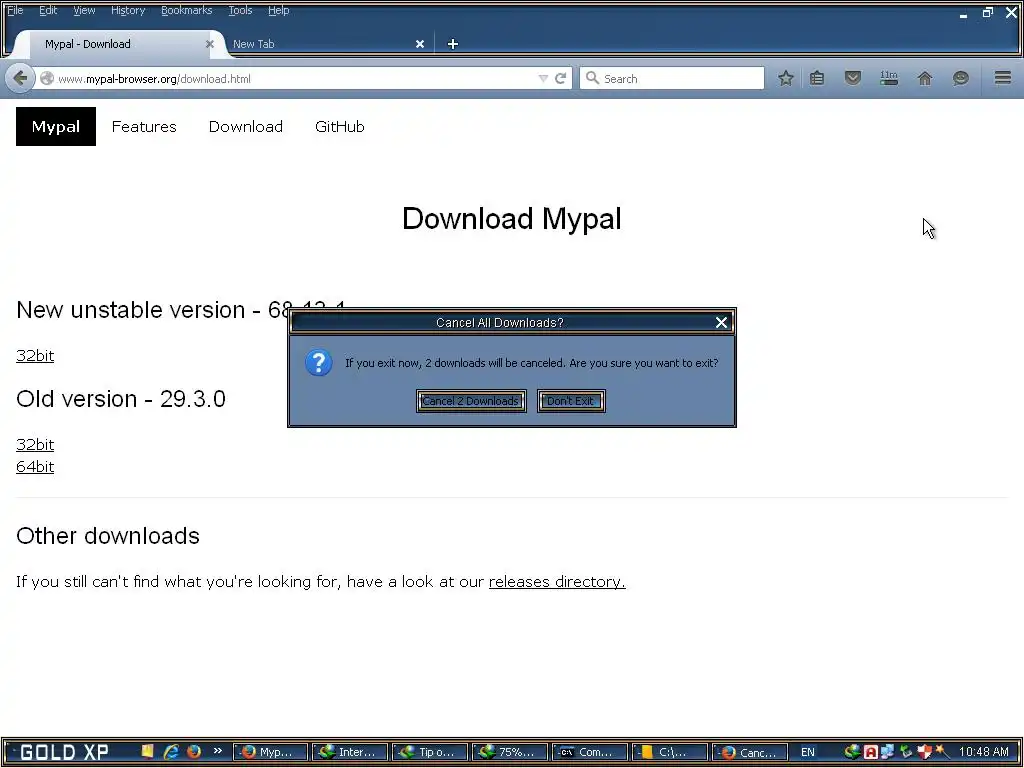Click the network computers tray icon

(x=888, y=752)
